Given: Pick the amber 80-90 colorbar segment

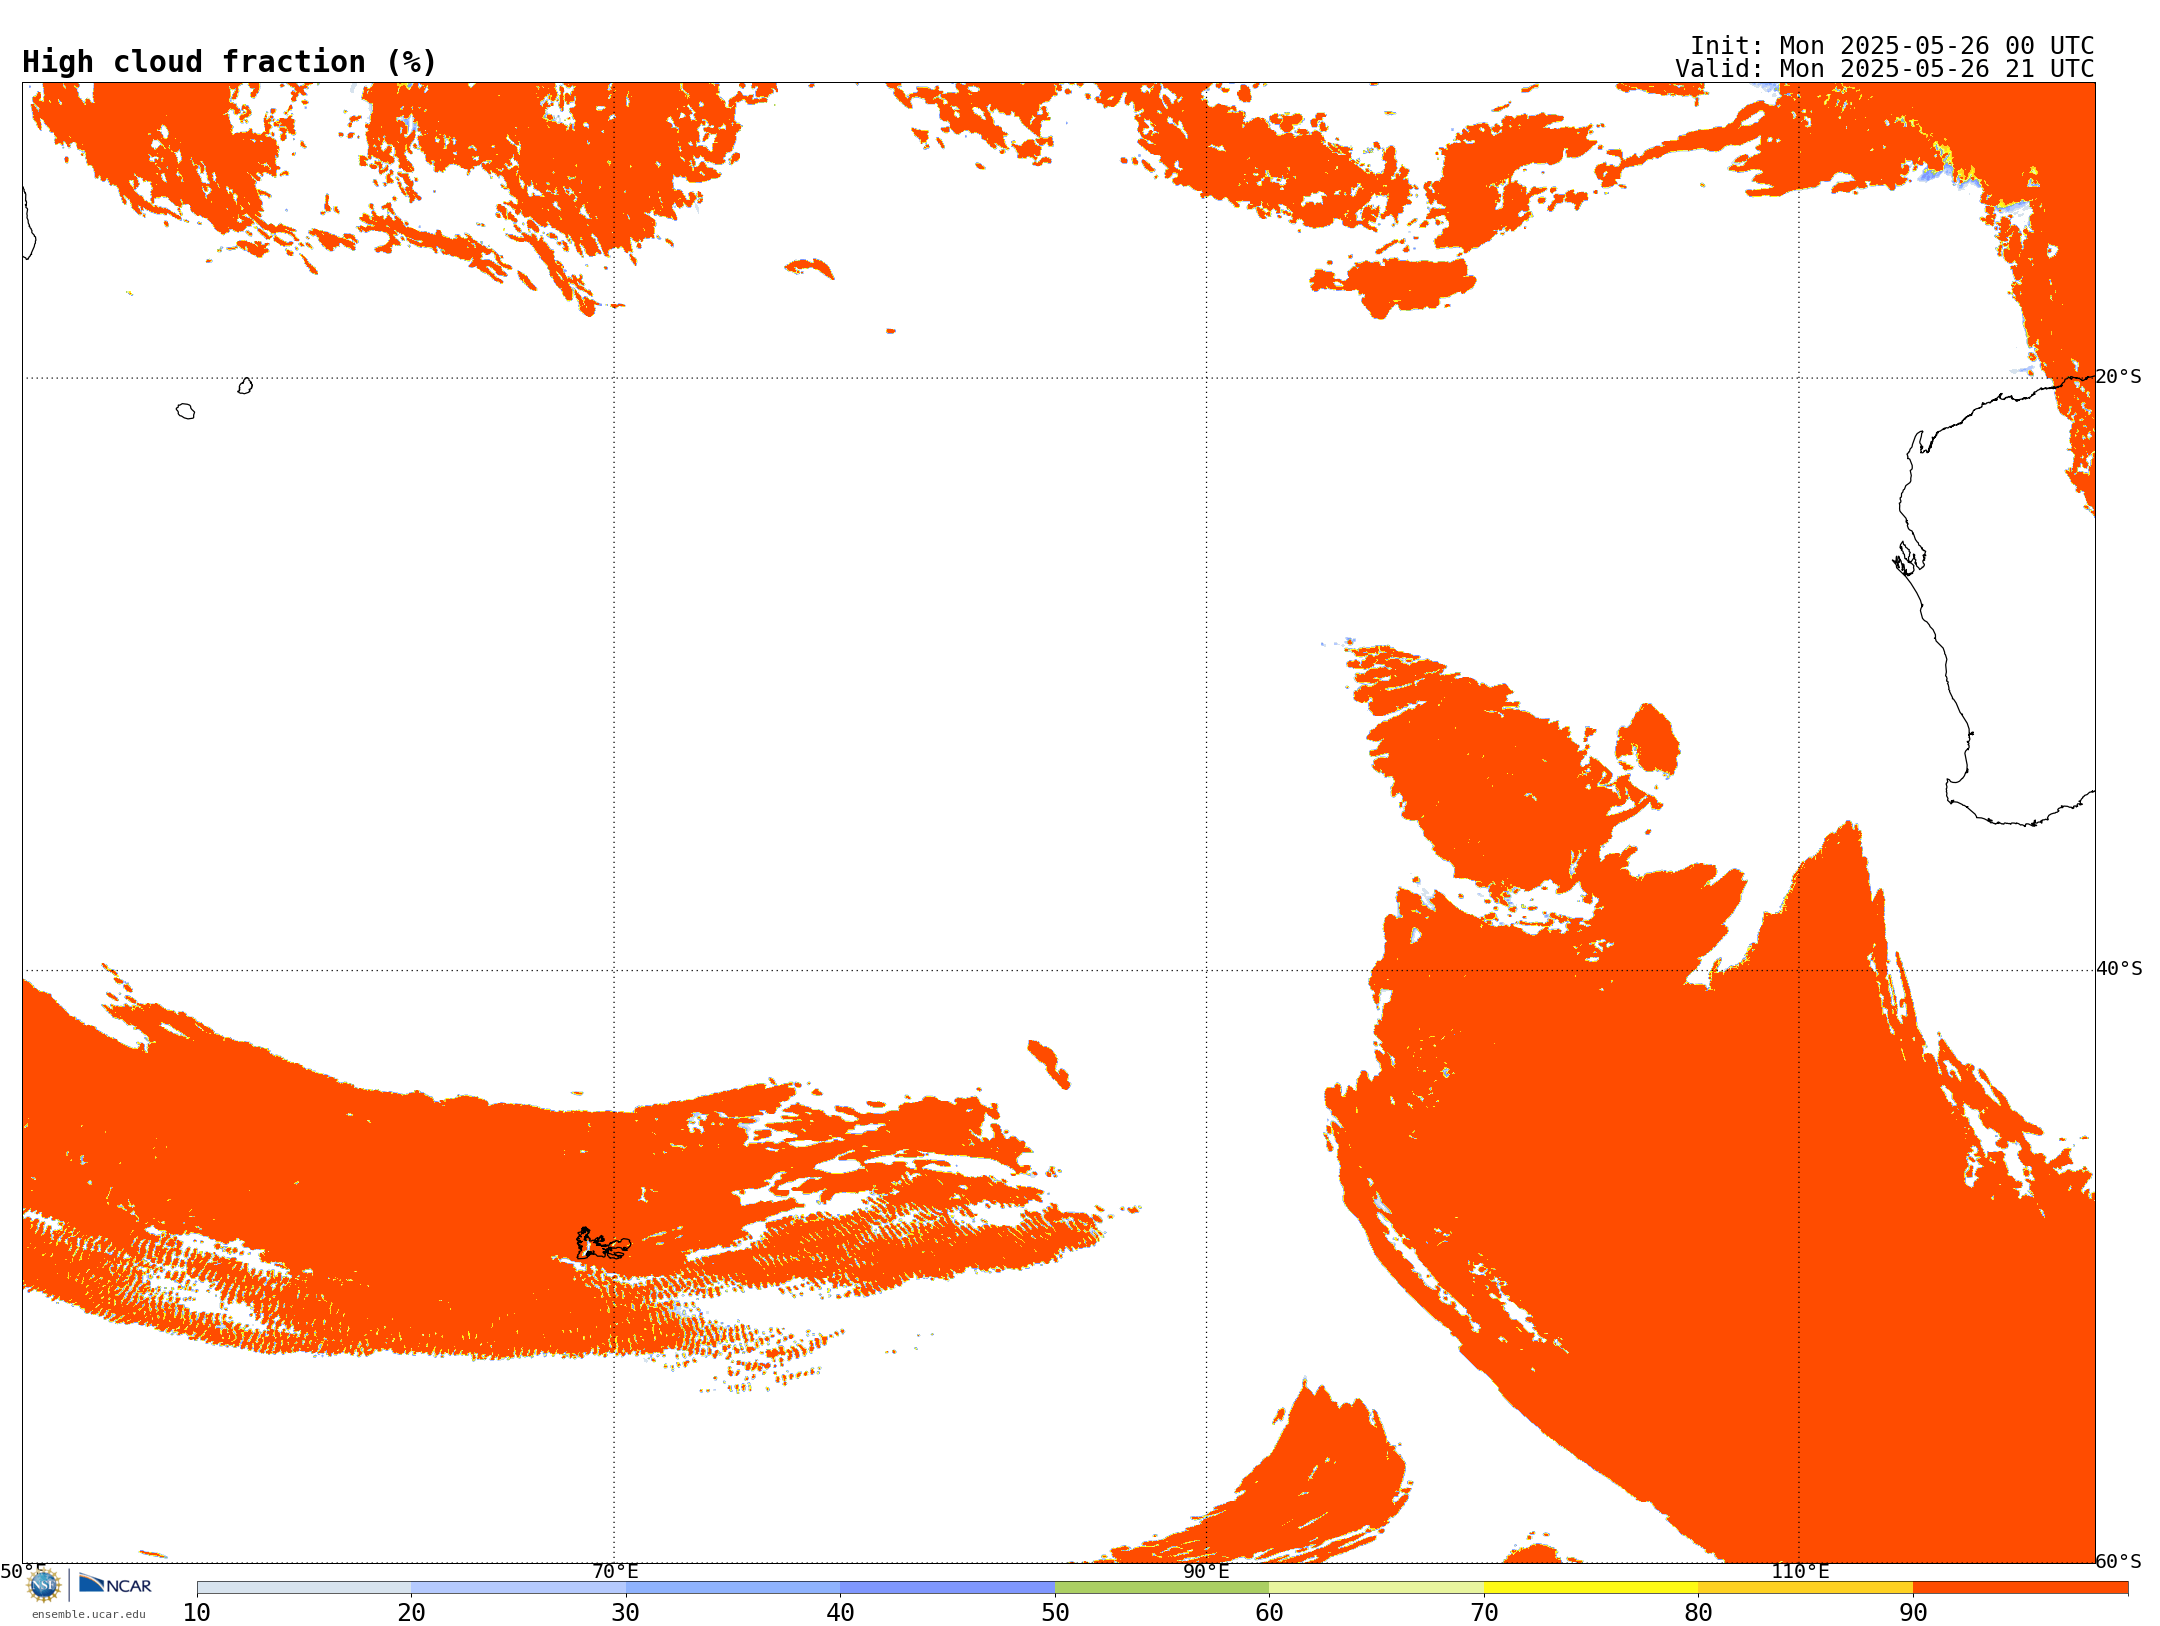Looking at the screenshot, I should 1805,1588.
